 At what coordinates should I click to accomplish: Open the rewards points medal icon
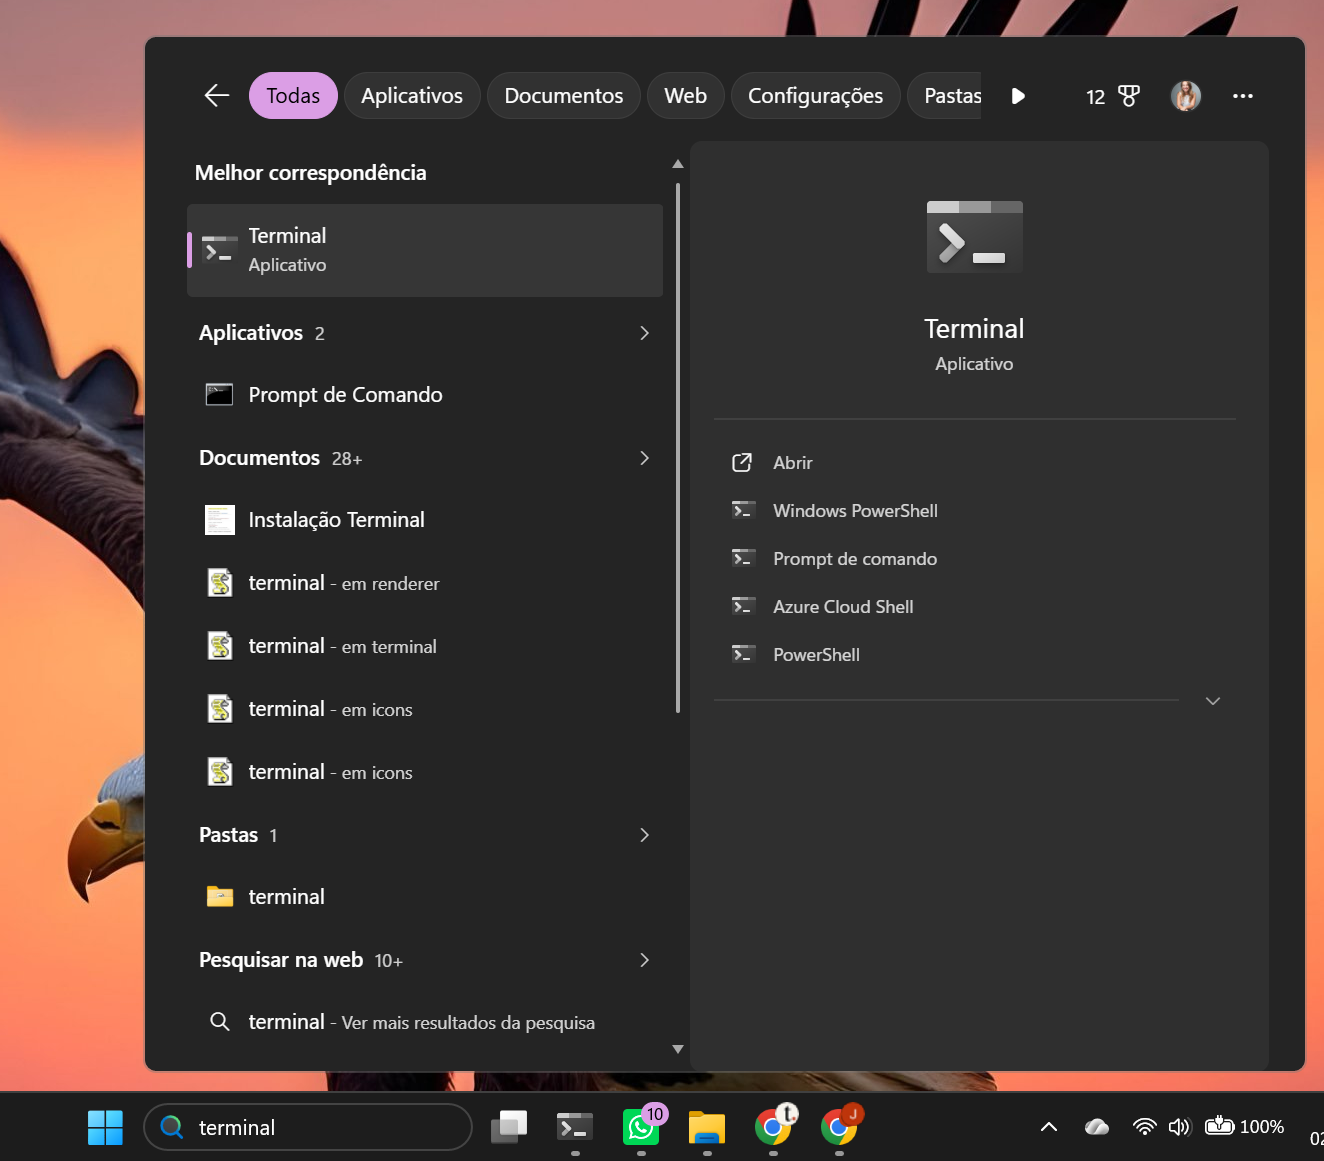1129,96
